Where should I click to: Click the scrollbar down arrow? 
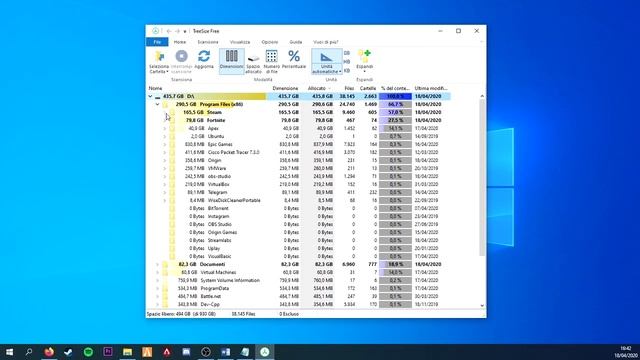pos(482,305)
